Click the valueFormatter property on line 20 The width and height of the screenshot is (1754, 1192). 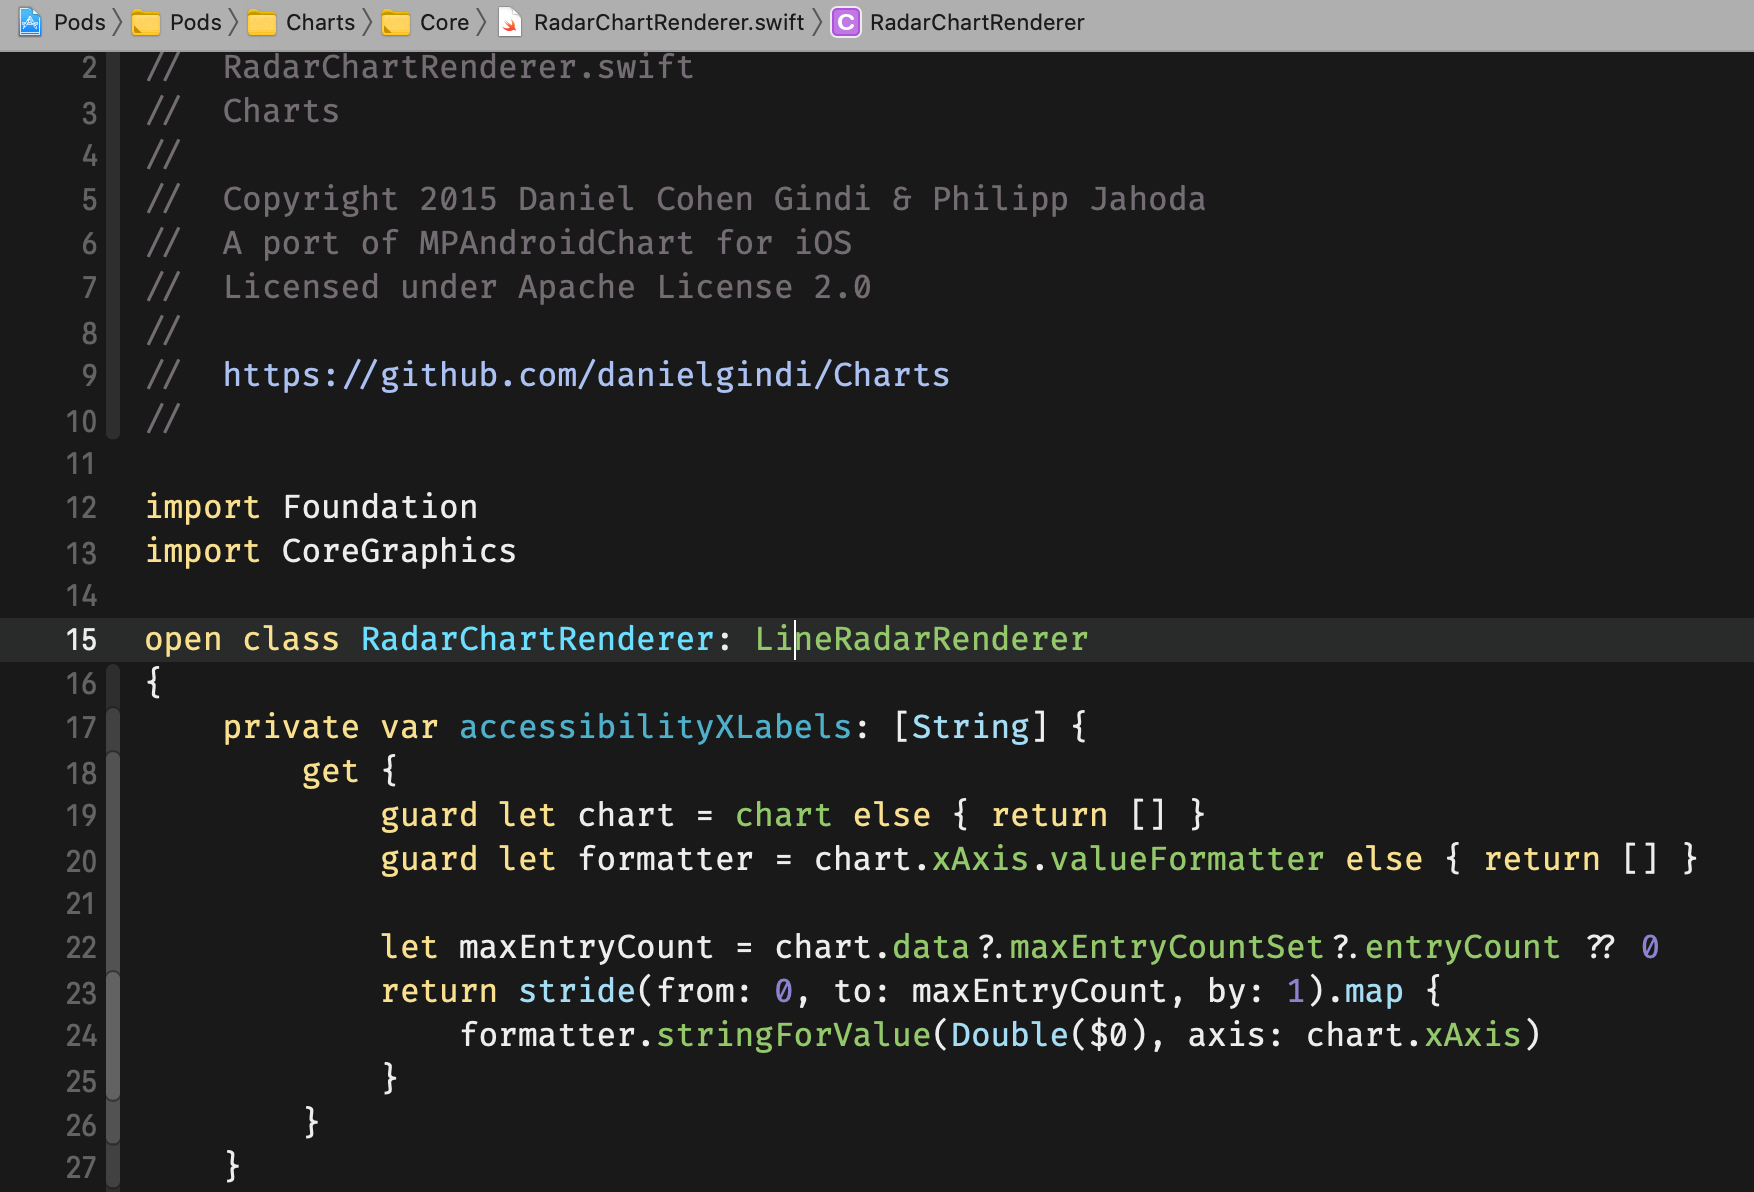click(1186, 859)
